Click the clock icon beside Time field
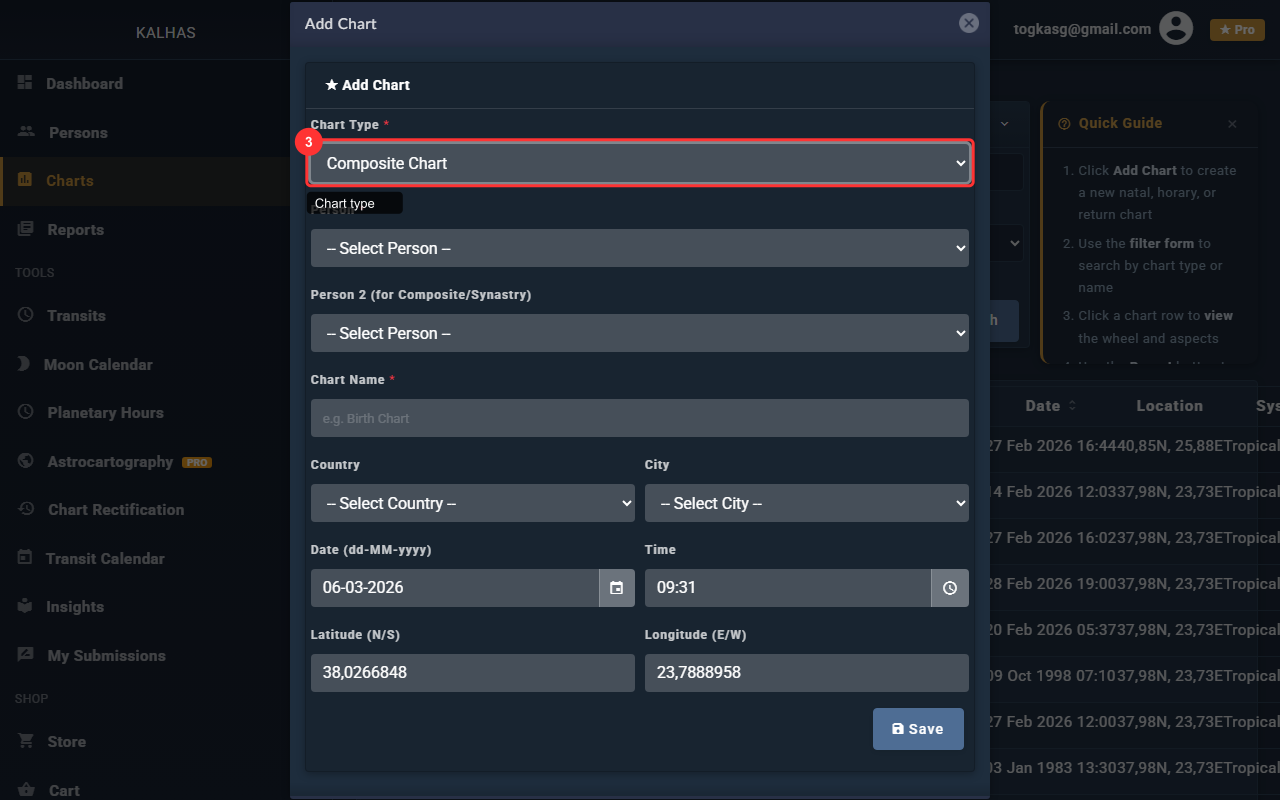 (949, 588)
